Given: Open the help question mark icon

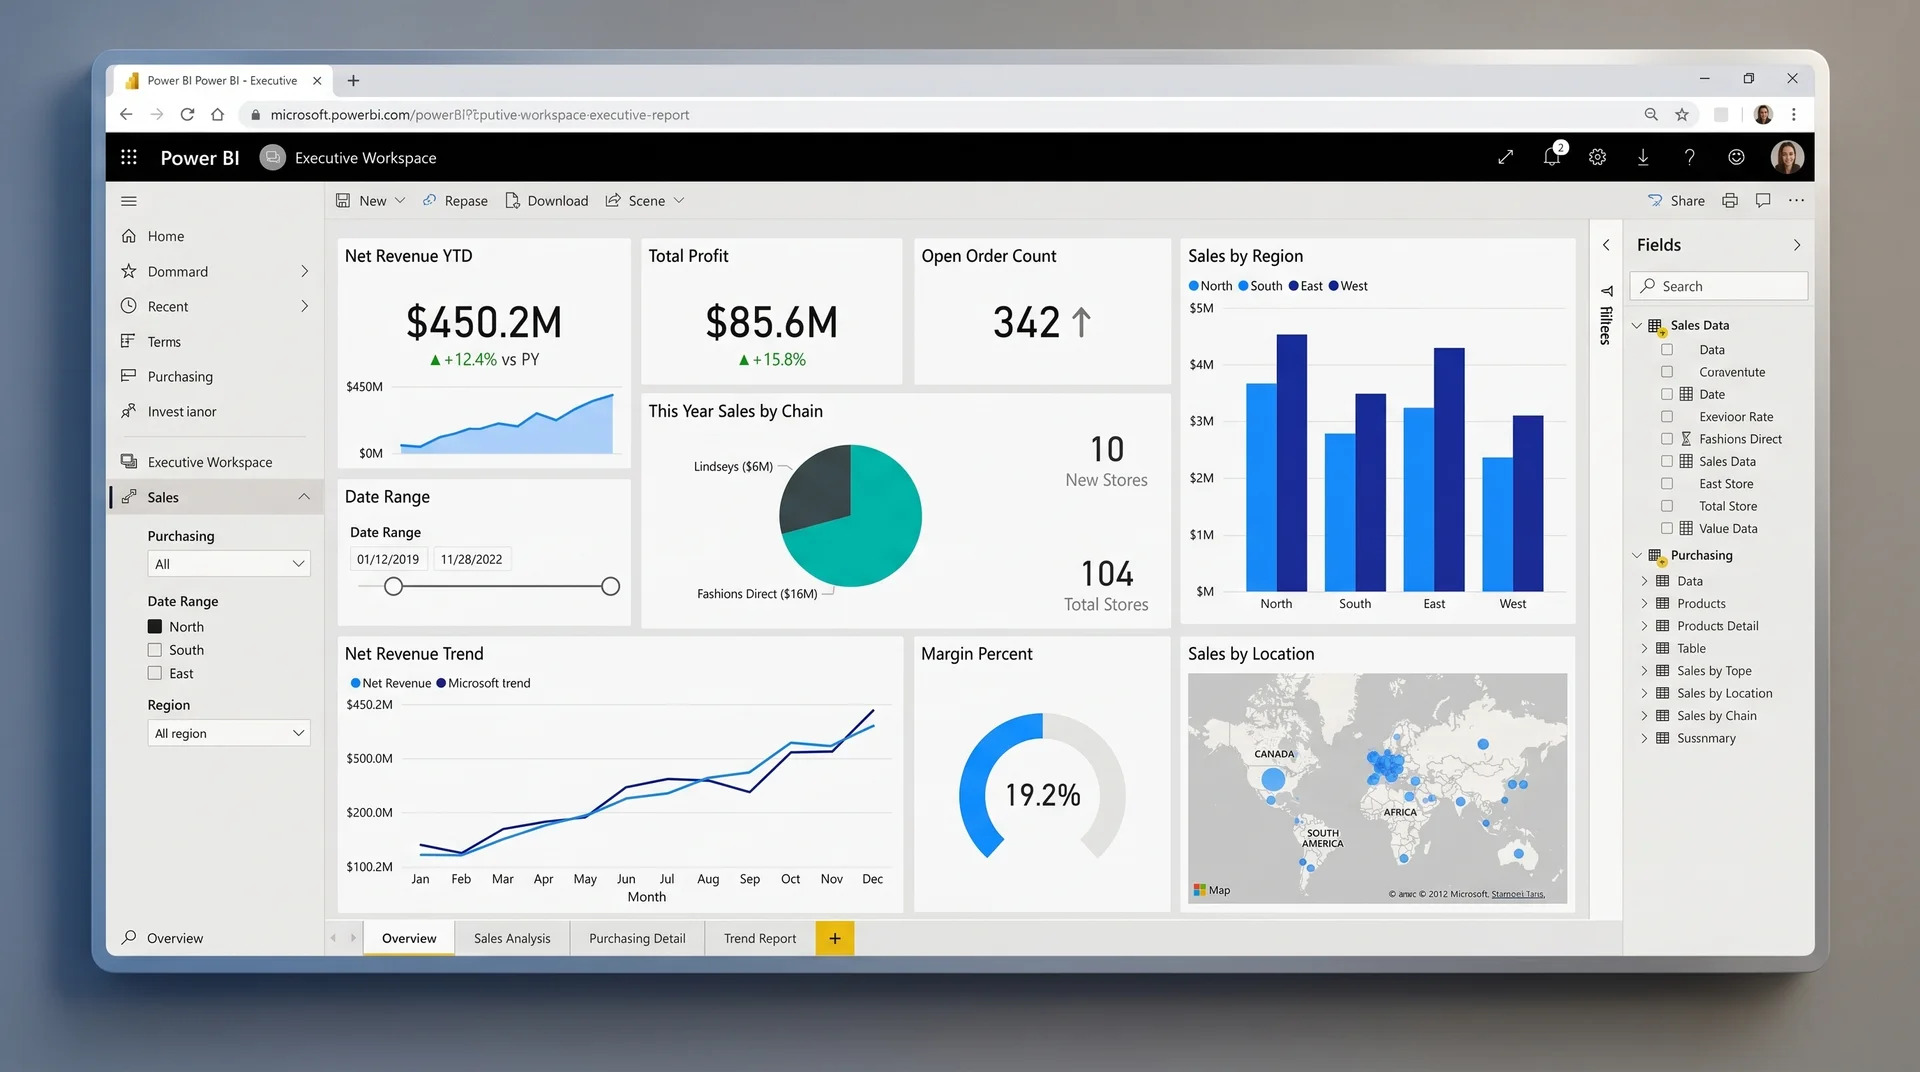Looking at the screenshot, I should pos(1690,157).
